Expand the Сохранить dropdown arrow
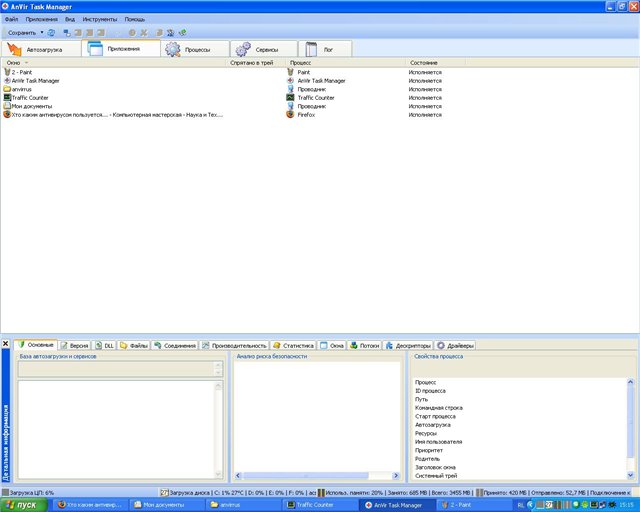This screenshot has height=512, width=640. pos(42,33)
